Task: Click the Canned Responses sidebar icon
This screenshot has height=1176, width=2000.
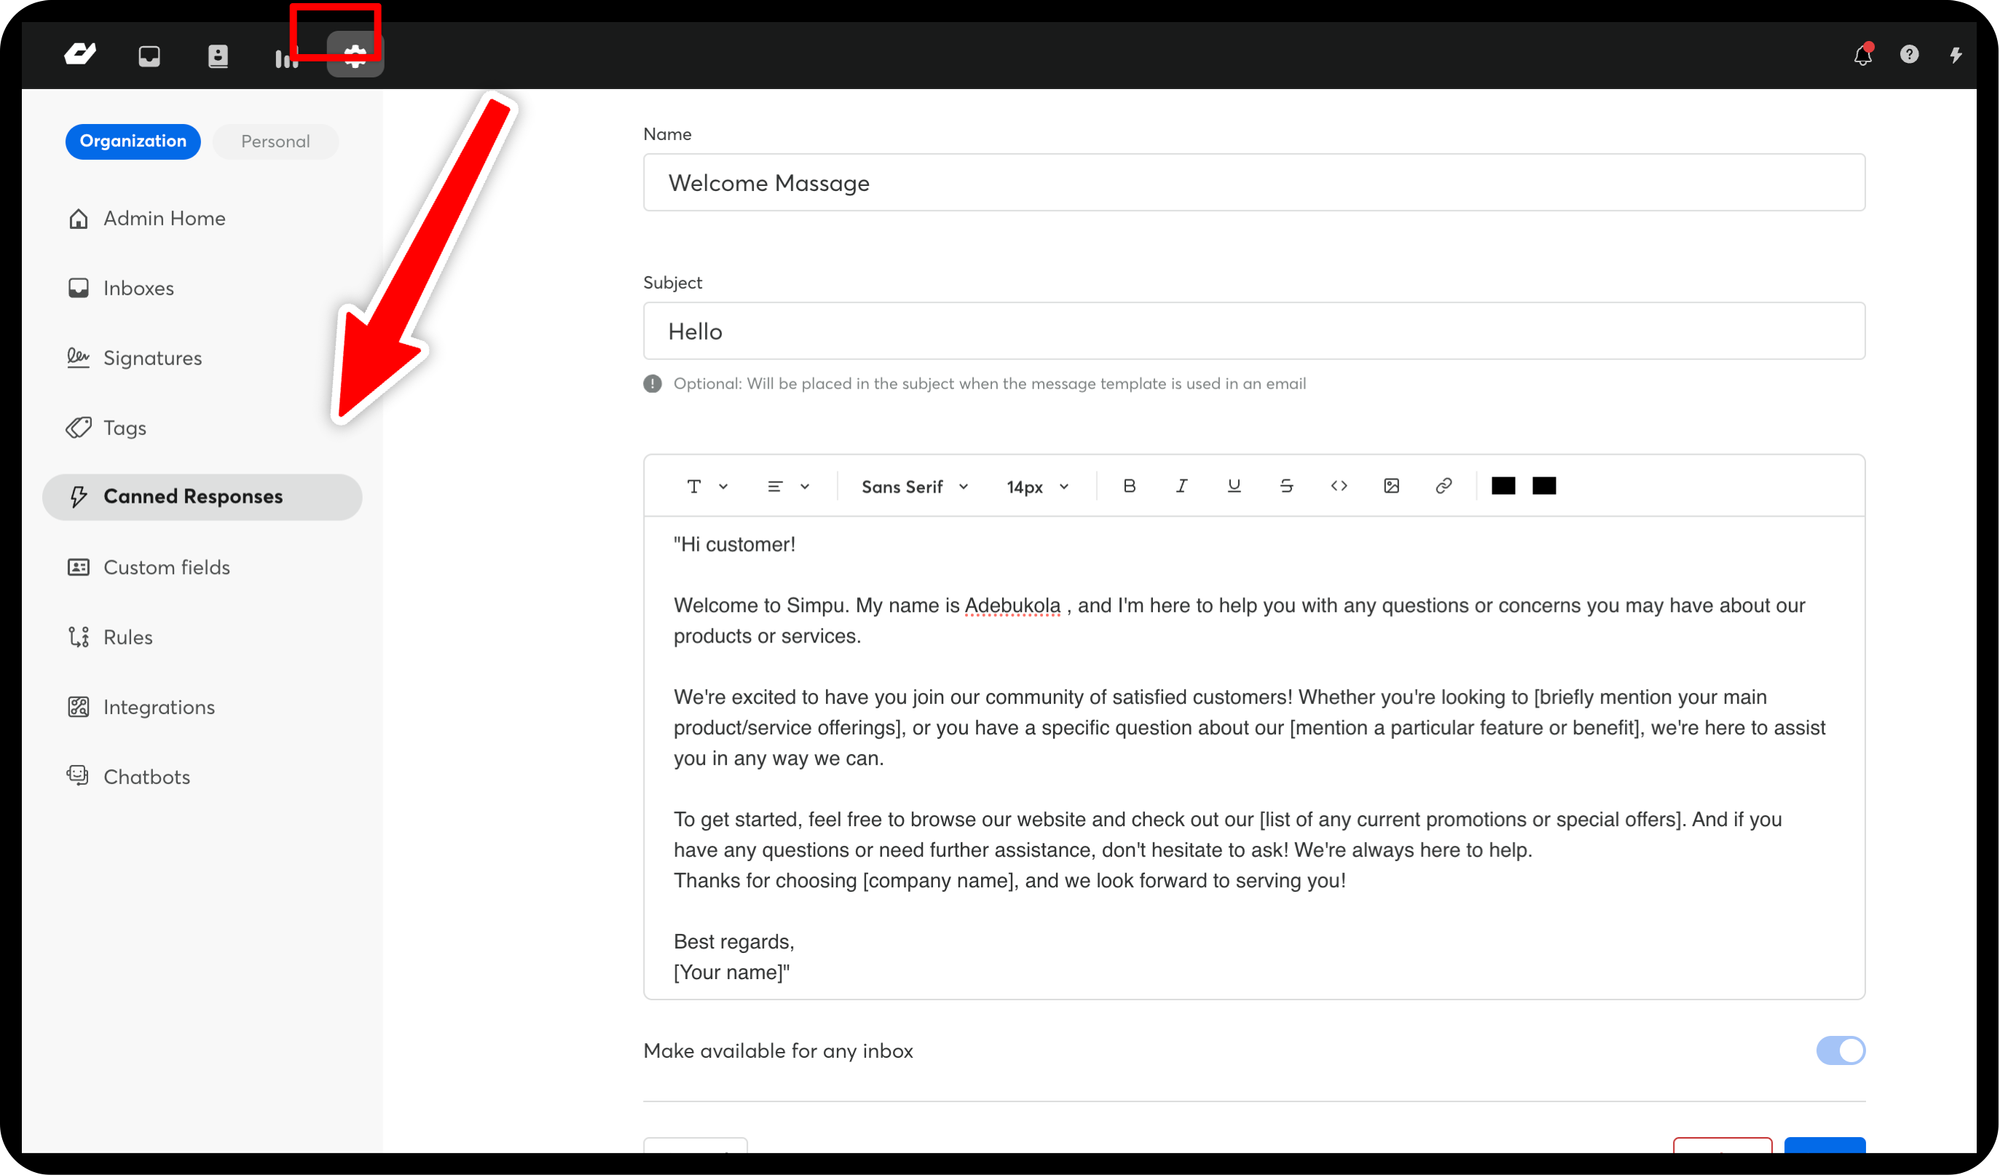Action: pyautogui.click(x=80, y=496)
